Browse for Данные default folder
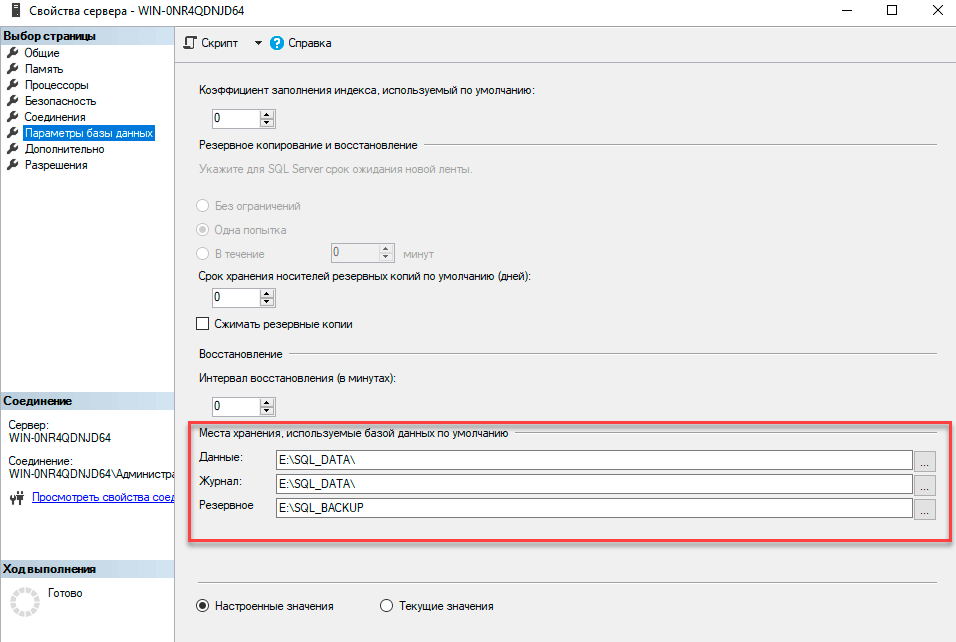956x642 pixels. click(x=925, y=461)
